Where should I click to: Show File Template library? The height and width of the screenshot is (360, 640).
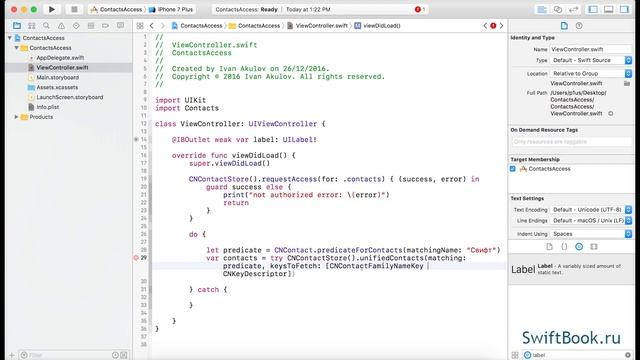click(549, 247)
